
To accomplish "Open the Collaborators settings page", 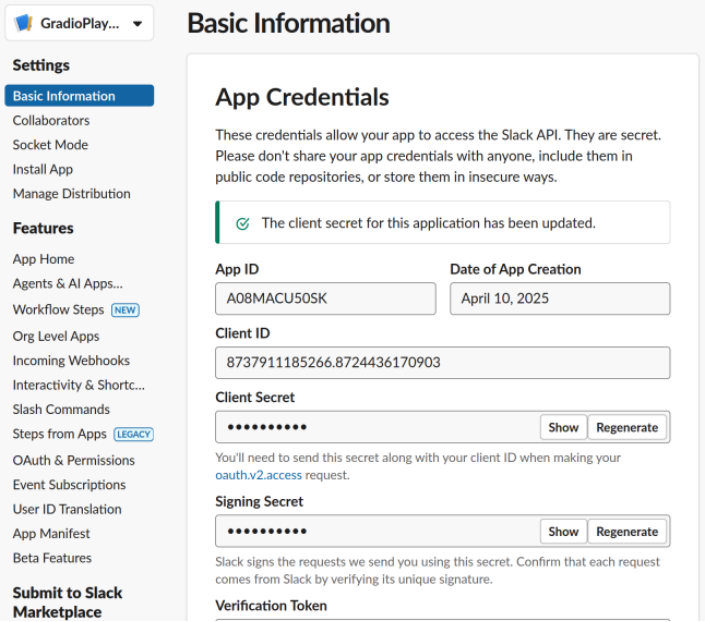I will (51, 121).
